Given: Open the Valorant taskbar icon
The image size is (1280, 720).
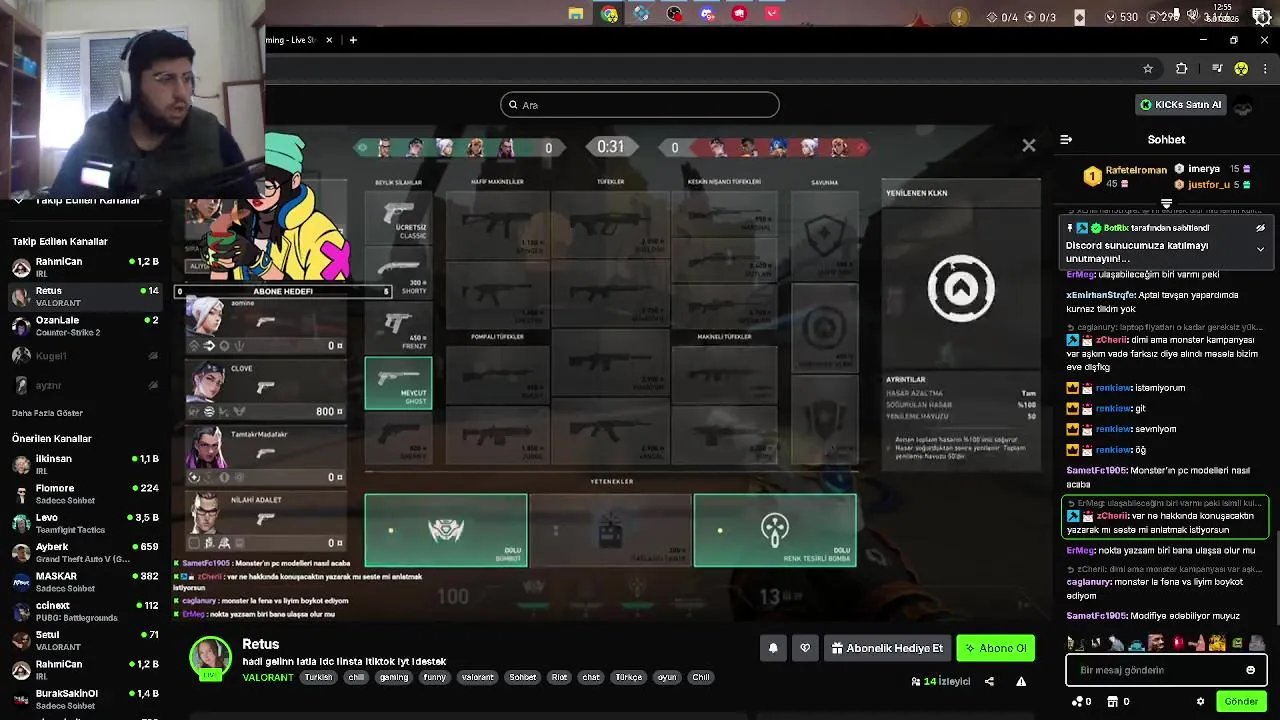Looking at the screenshot, I should (x=772, y=14).
